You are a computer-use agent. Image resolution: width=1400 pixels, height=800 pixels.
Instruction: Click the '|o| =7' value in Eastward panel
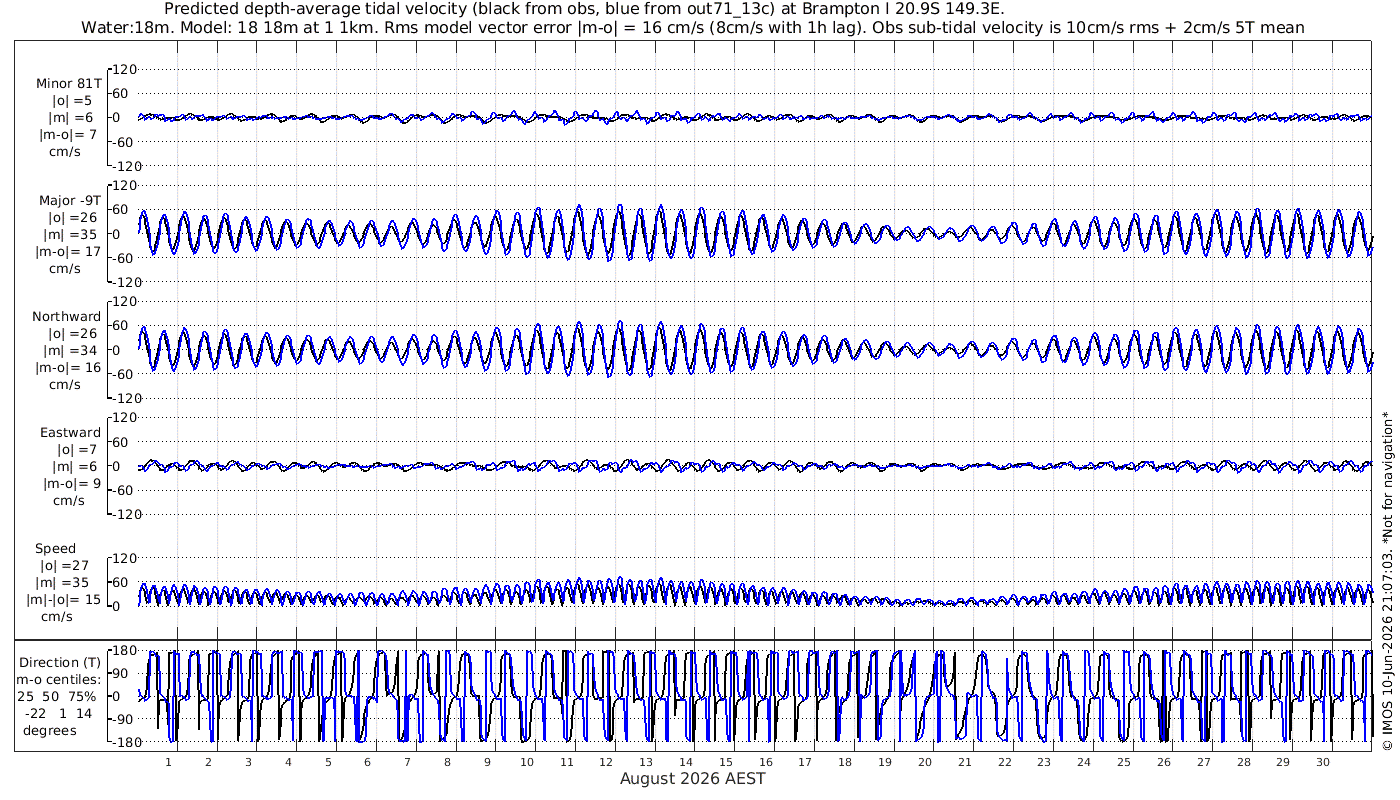click(71, 450)
